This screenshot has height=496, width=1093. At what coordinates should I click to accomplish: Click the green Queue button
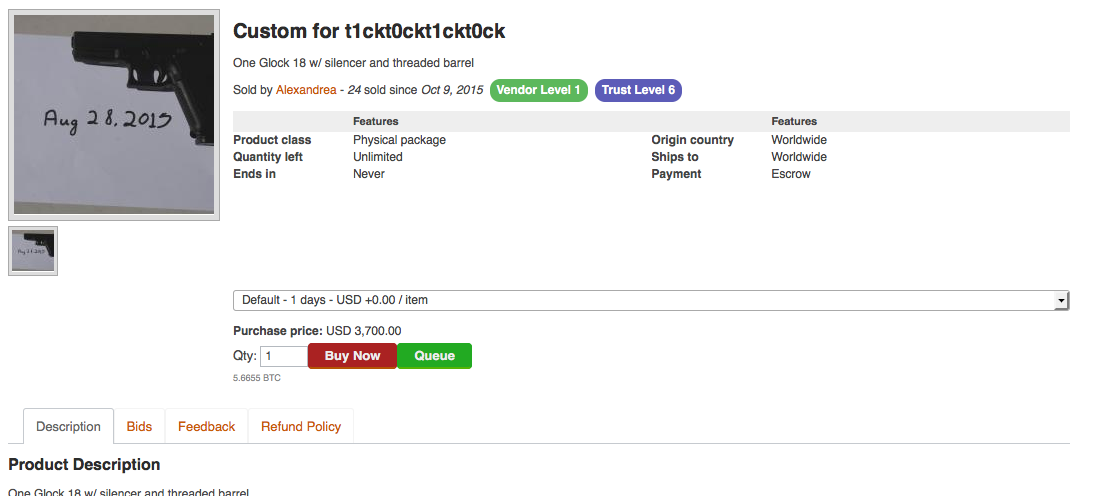[x=434, y=356]
